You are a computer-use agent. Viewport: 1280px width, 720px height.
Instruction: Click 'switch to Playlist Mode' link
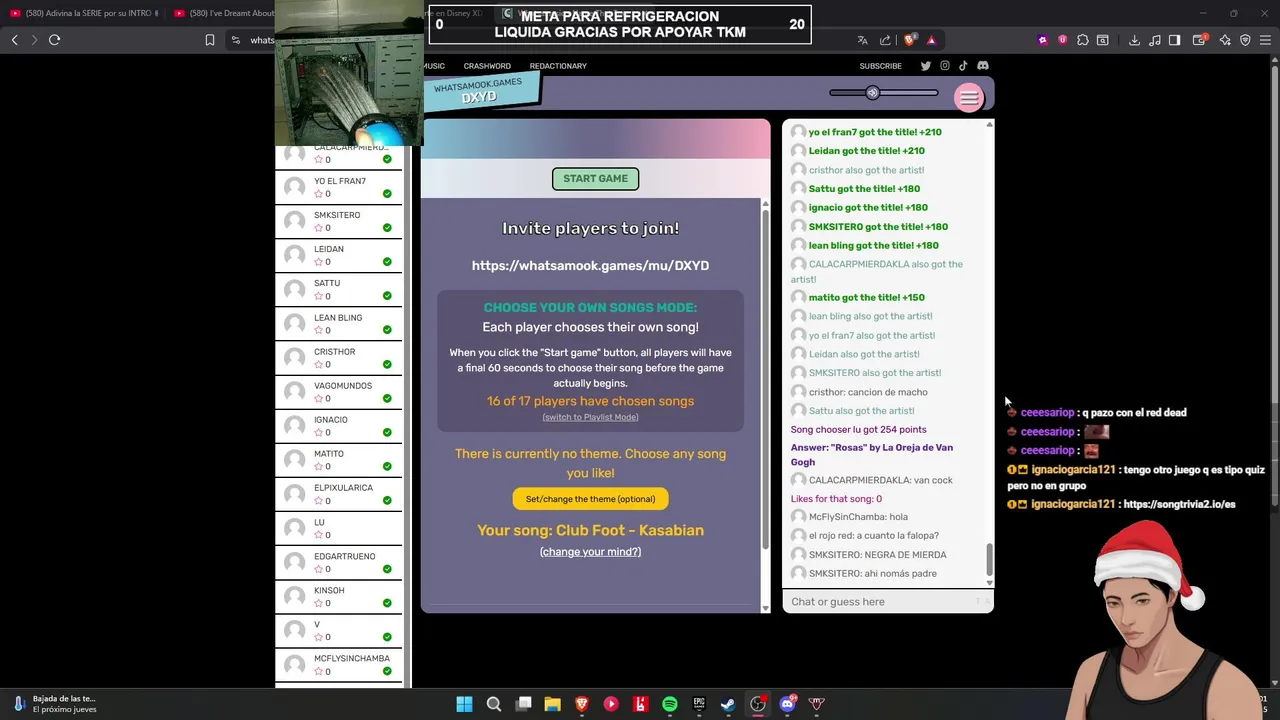pos(590,417)
